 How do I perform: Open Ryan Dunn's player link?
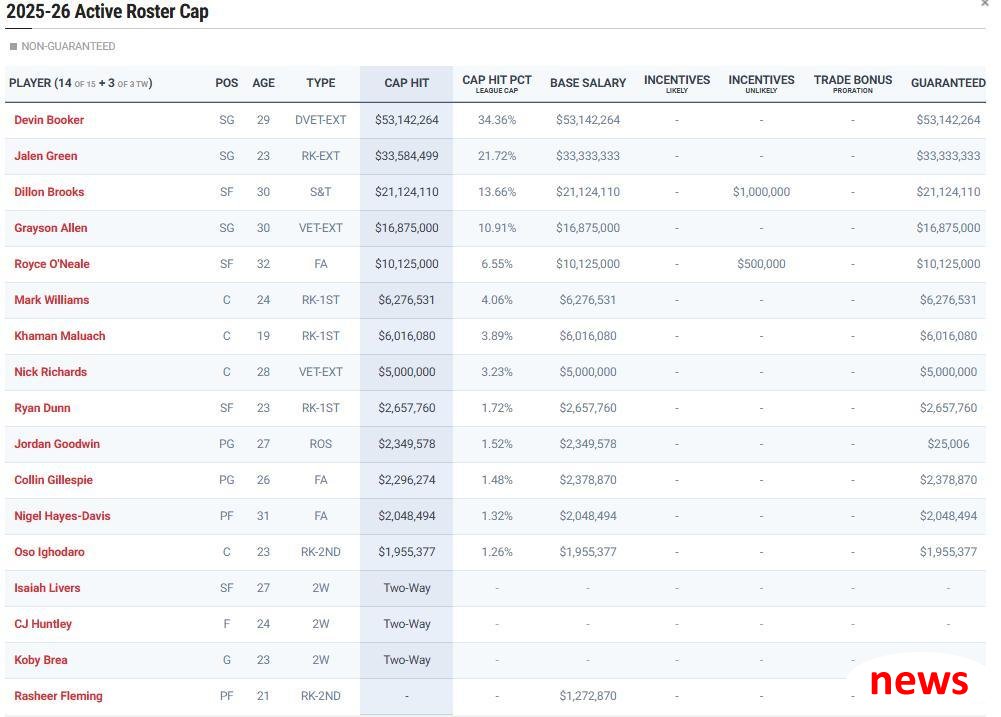(42, 408)
